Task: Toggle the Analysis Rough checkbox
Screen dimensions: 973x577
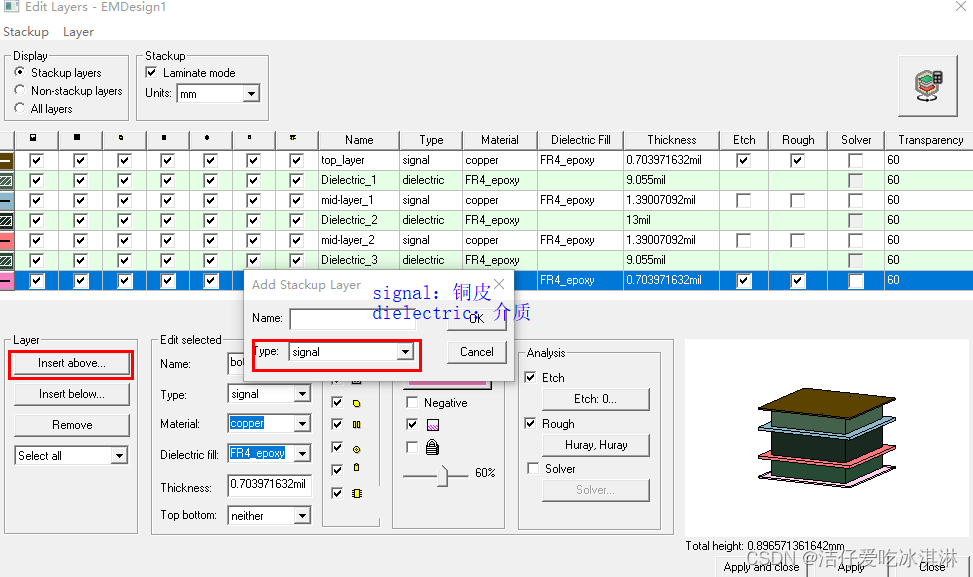Action: coord(531,424)
